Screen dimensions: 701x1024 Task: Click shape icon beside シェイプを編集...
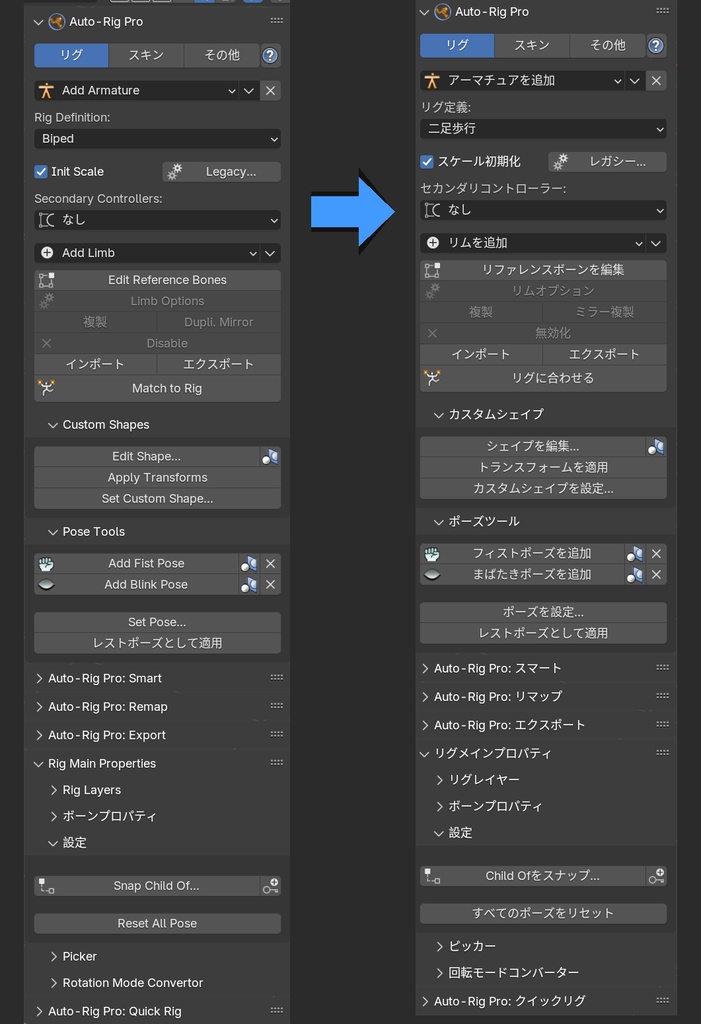point(656,447)
